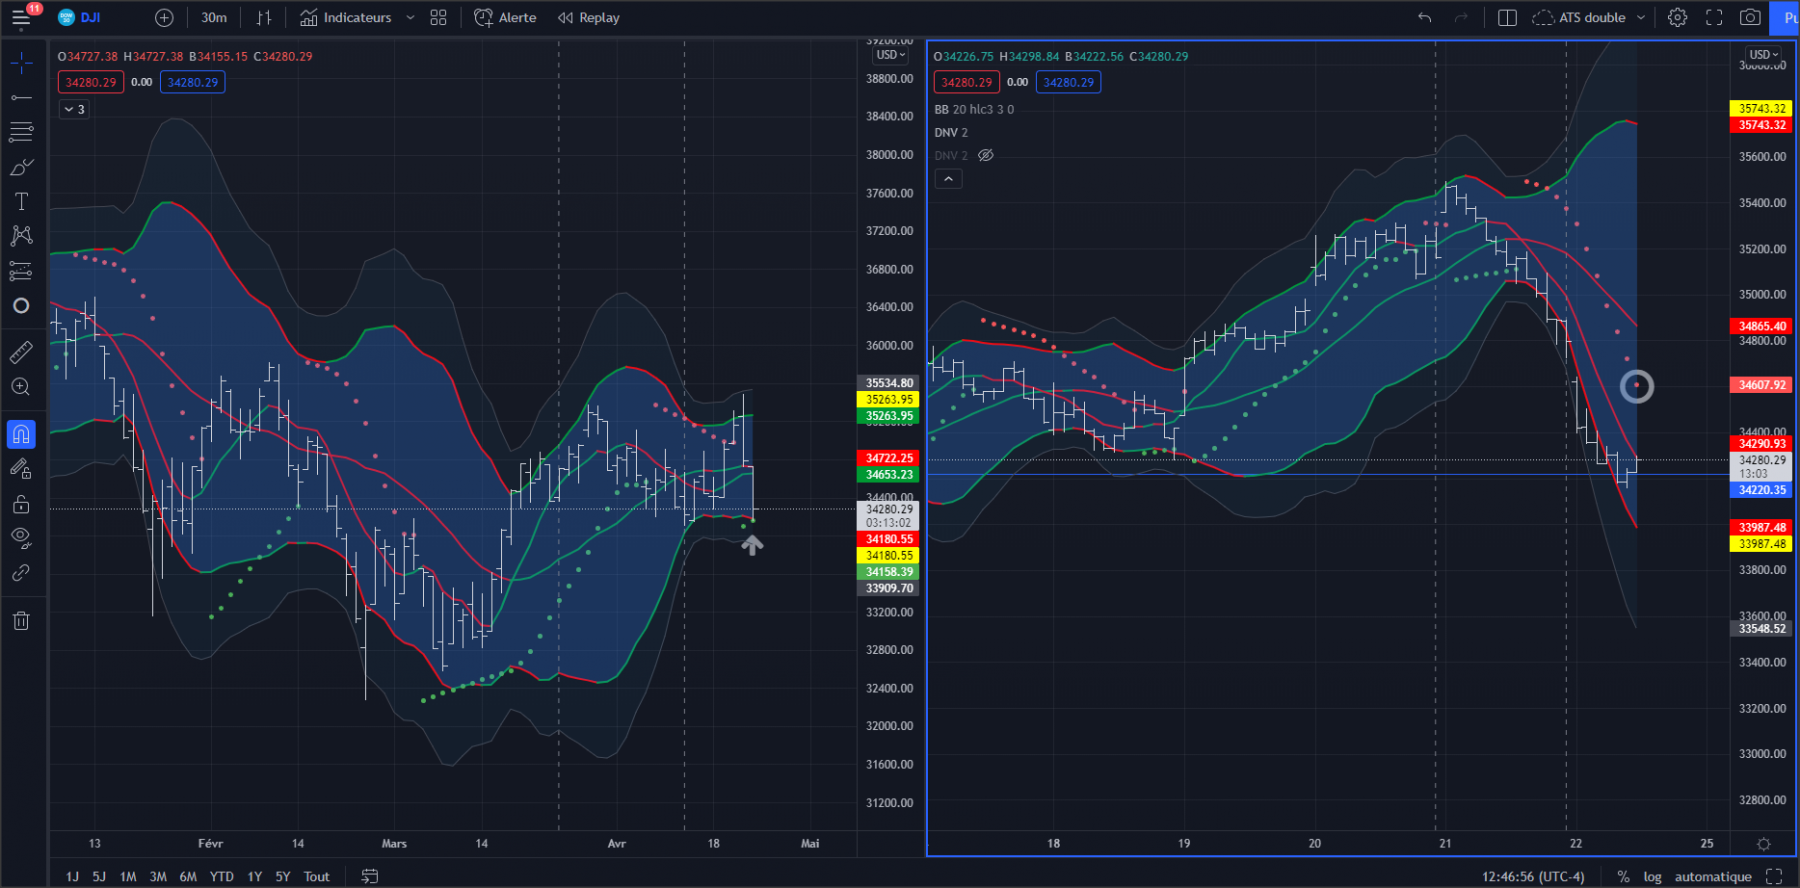Viewport: 1800px width, 888px height.
Task: Select the visible DNV 2 indicator label
Action: click(951, 133)
